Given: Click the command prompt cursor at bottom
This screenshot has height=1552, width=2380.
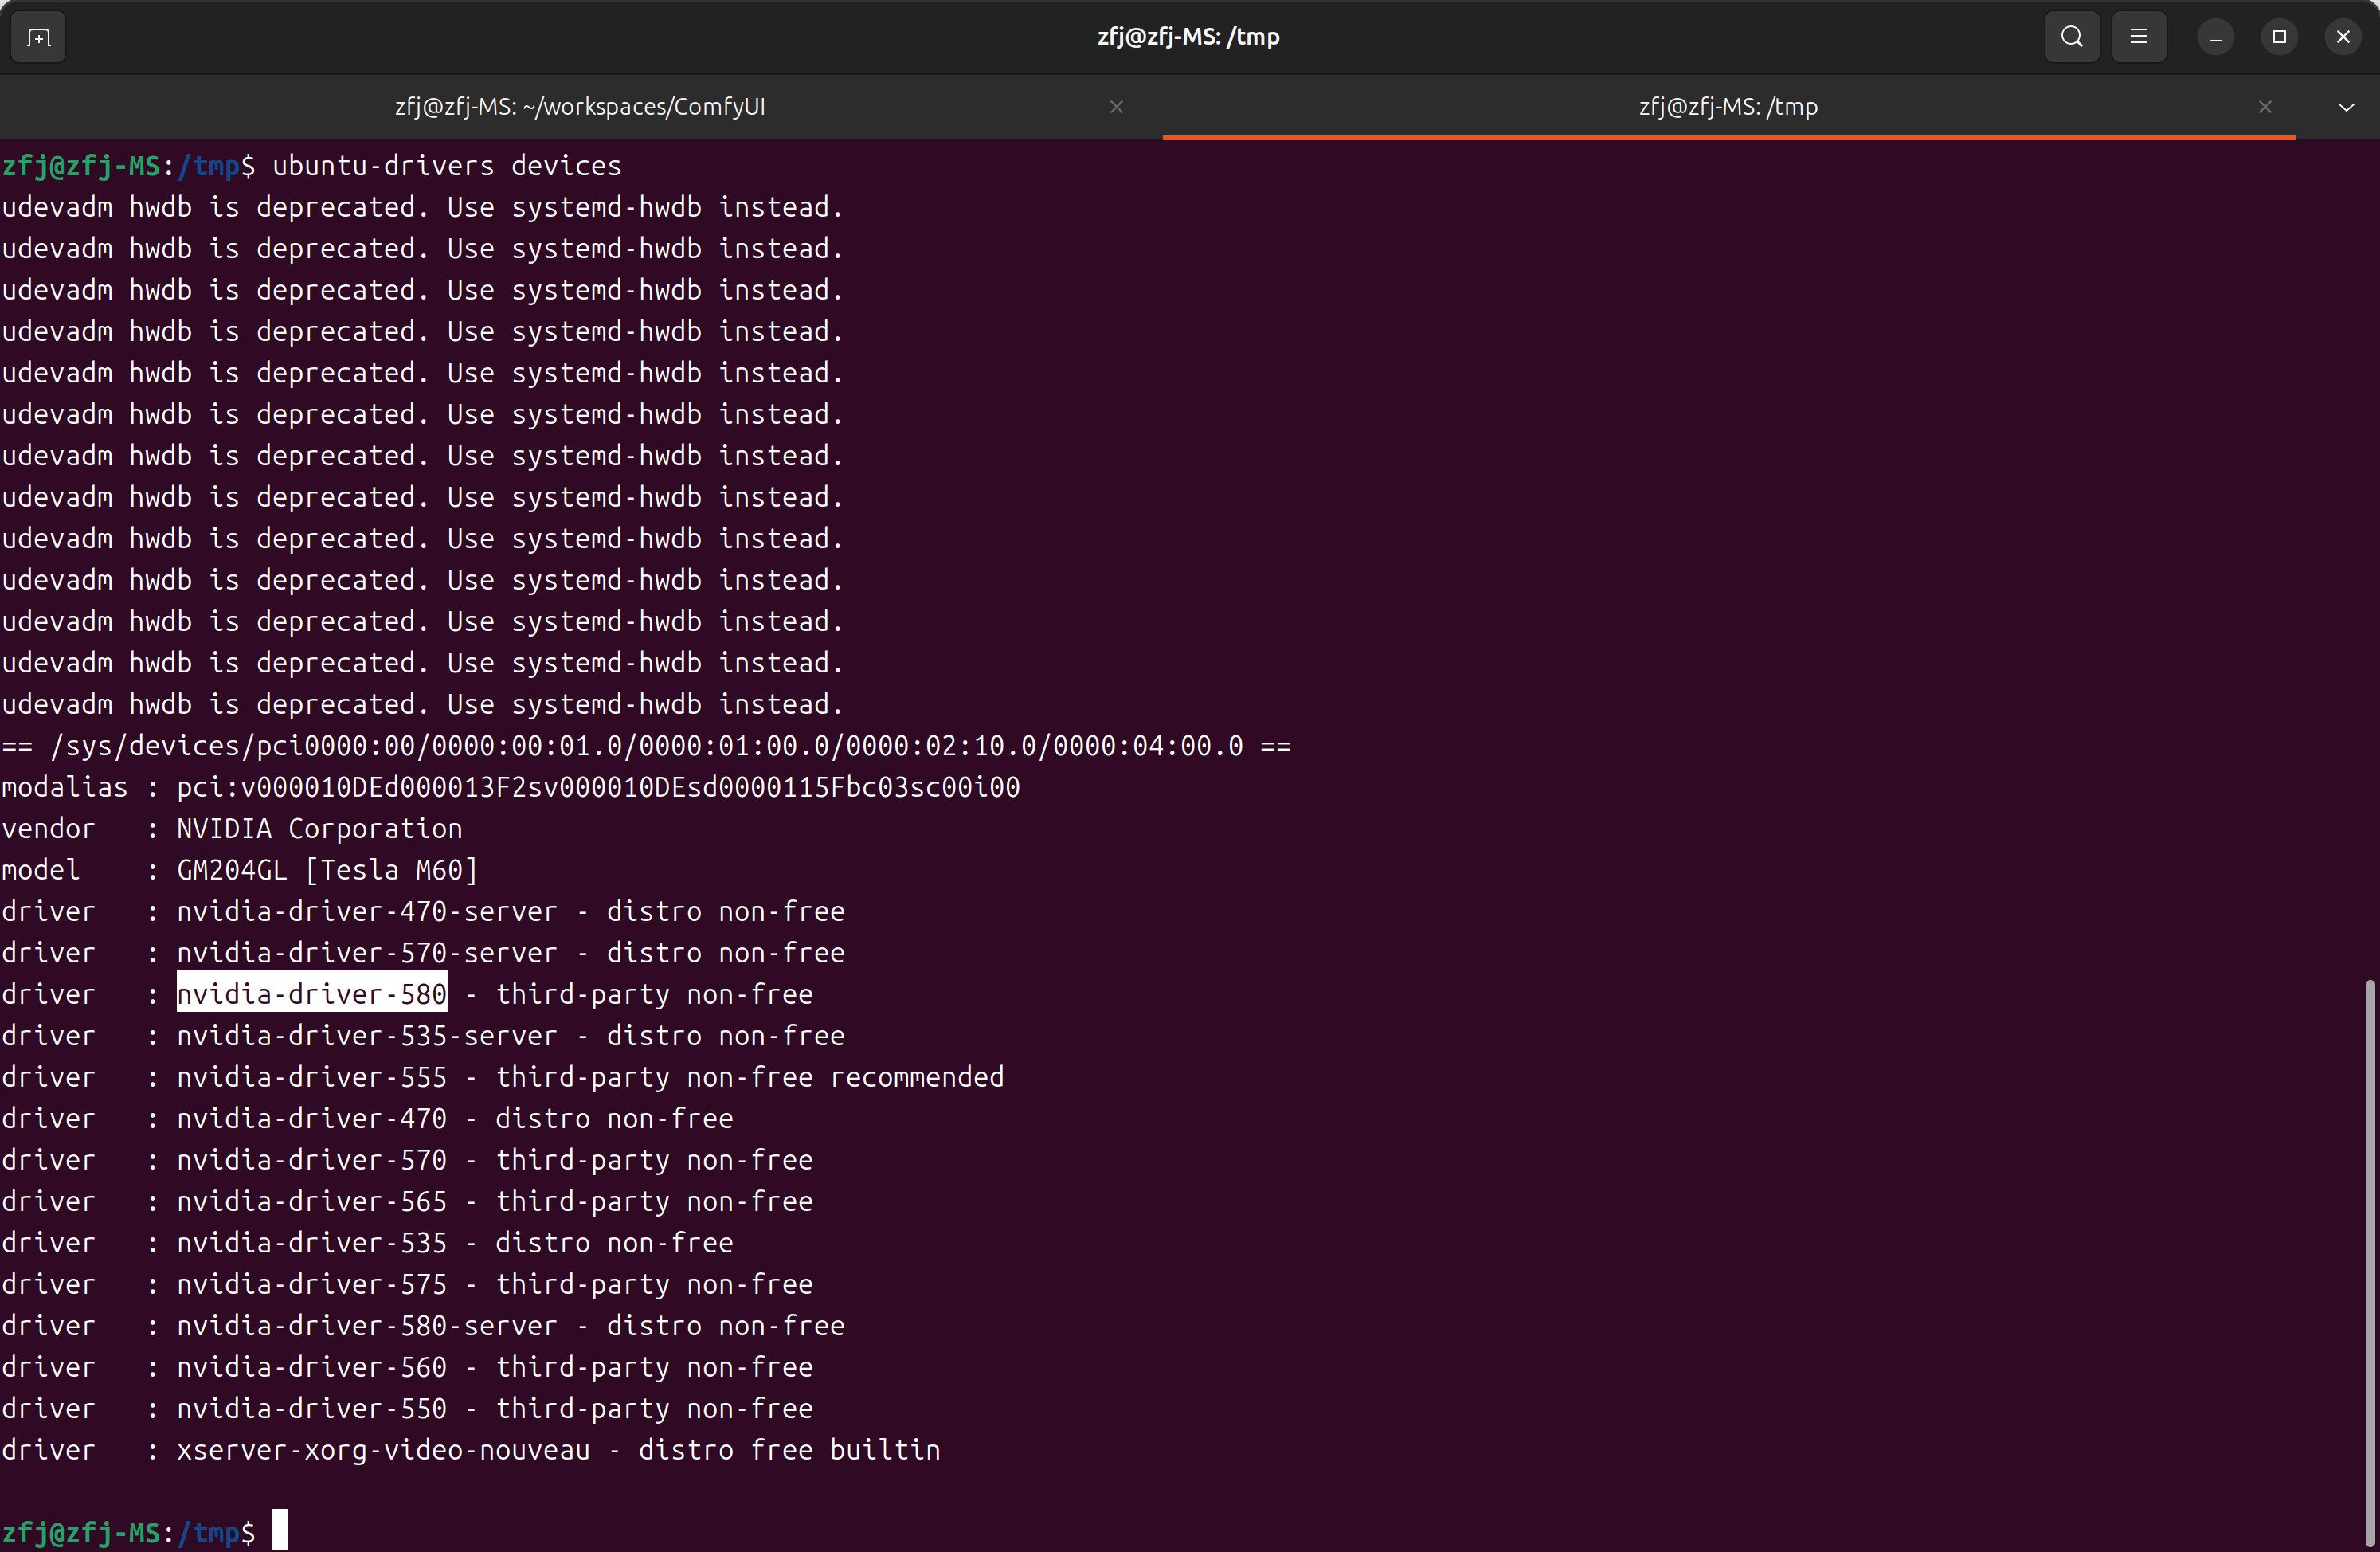Looking at the screenshot, I should [x=281, y=1530].
